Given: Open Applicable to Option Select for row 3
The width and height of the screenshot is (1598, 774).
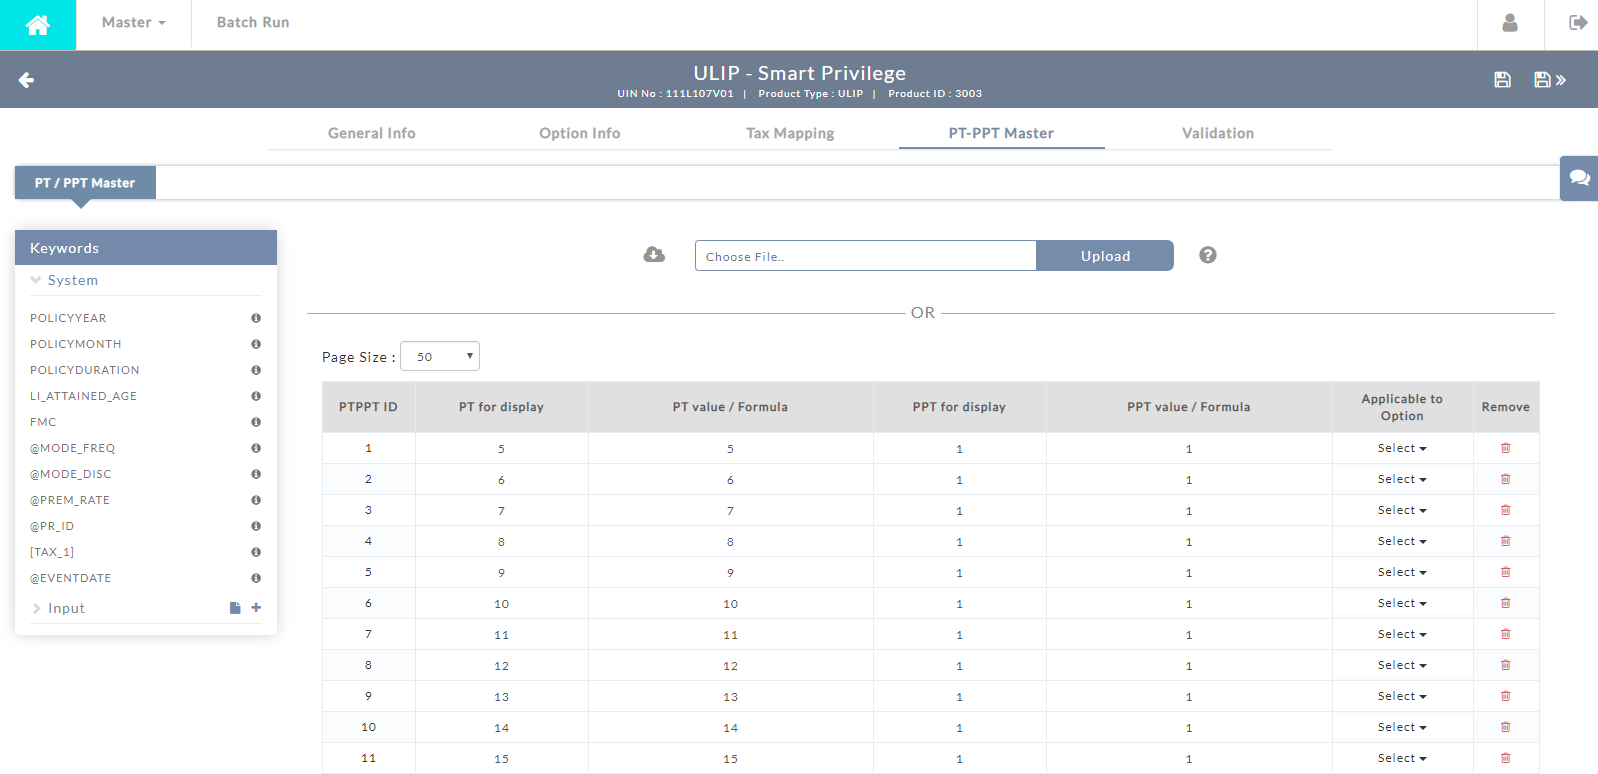Looking at the screenshot, I should click(1401, 510).
